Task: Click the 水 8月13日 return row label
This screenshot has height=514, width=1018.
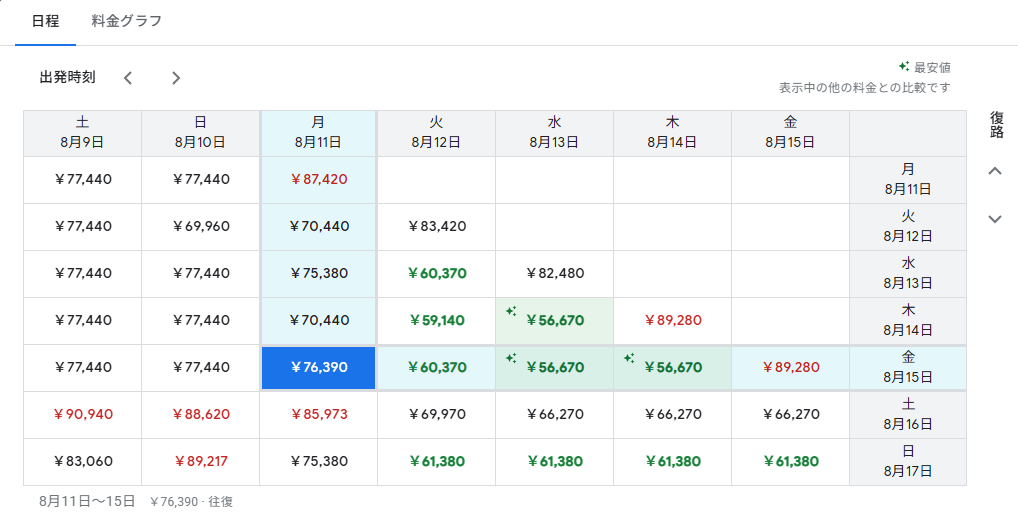Action: coord(908,273)
